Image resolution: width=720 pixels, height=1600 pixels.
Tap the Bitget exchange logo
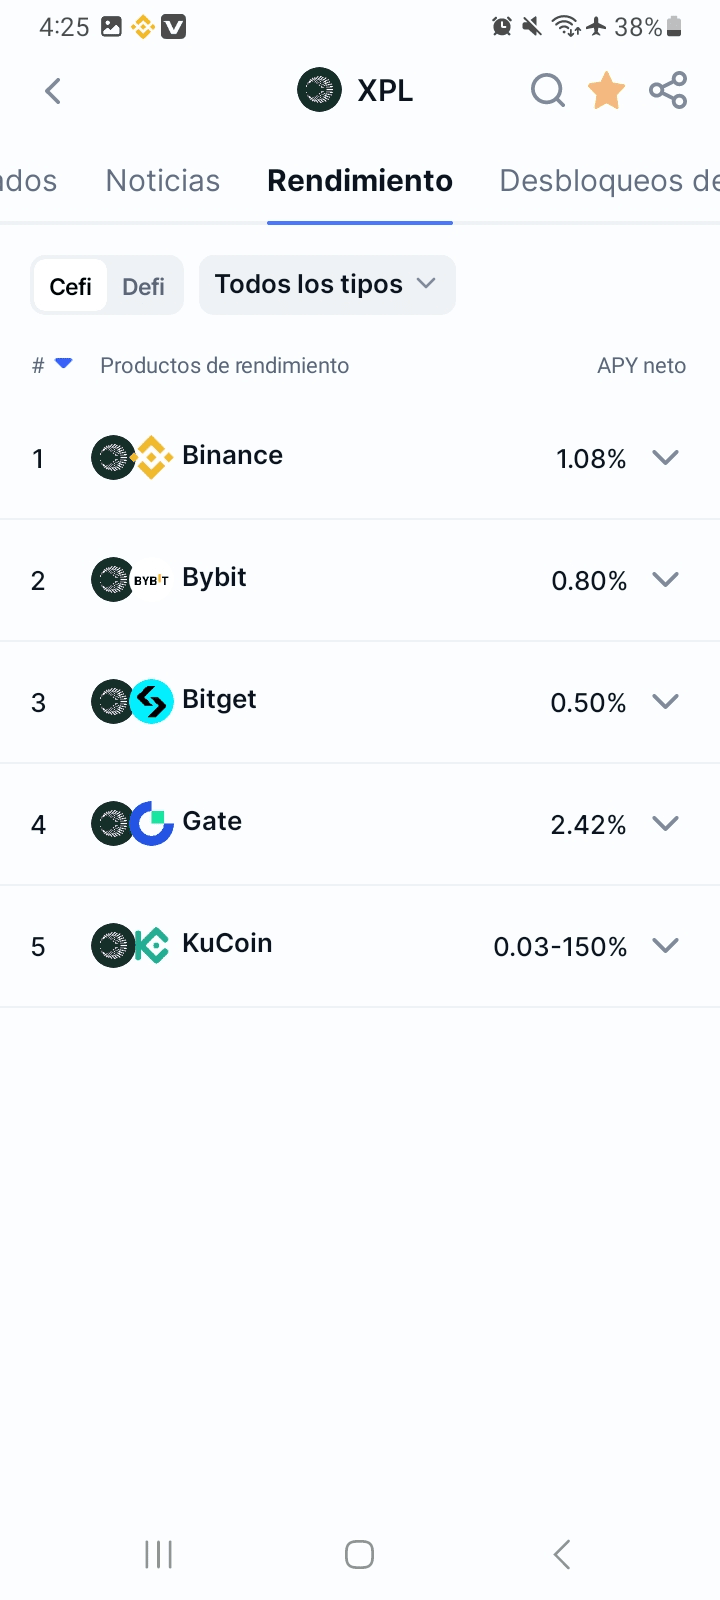(152, 702)
